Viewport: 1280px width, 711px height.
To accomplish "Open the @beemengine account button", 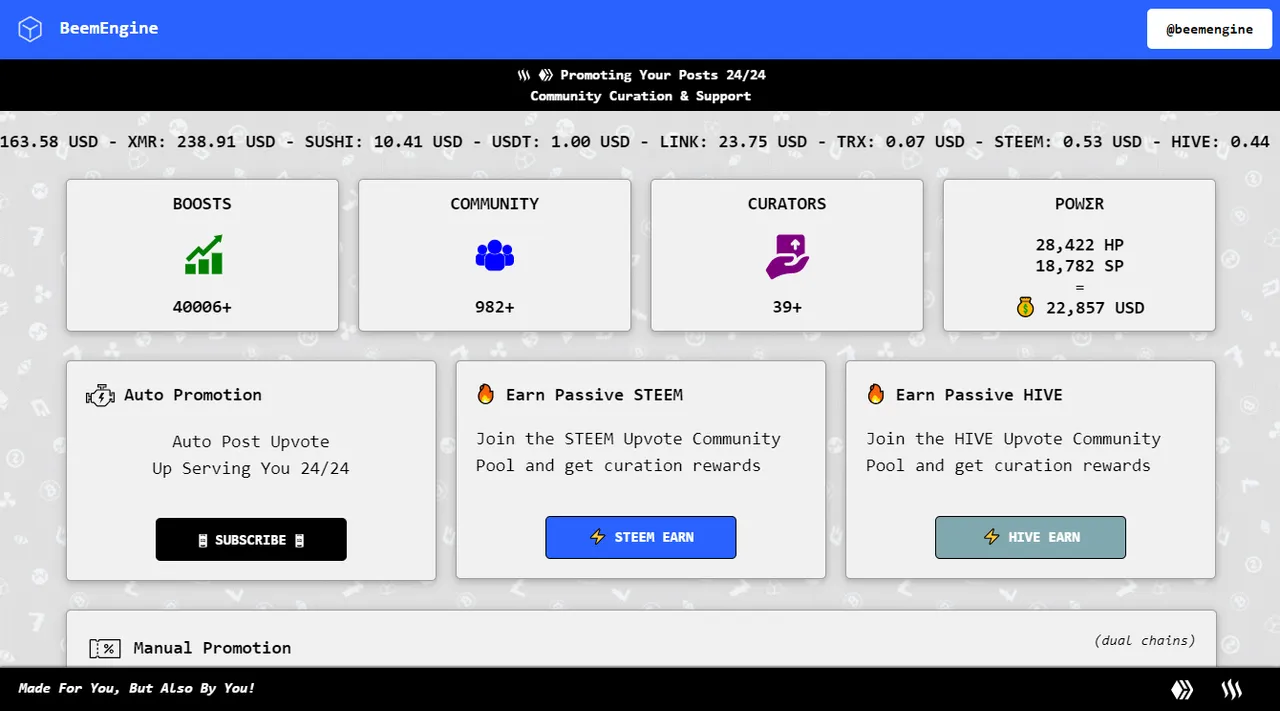I will [x=1209, y=29].
